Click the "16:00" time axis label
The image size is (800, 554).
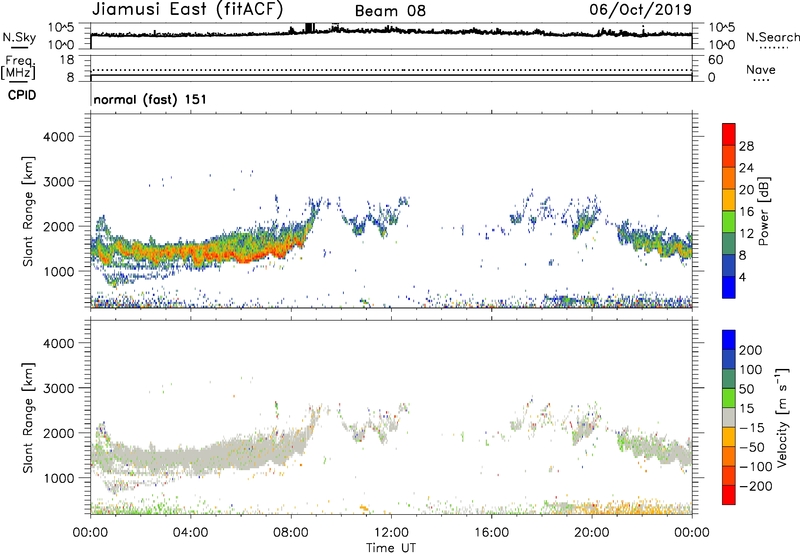click(x=491, y=533)
